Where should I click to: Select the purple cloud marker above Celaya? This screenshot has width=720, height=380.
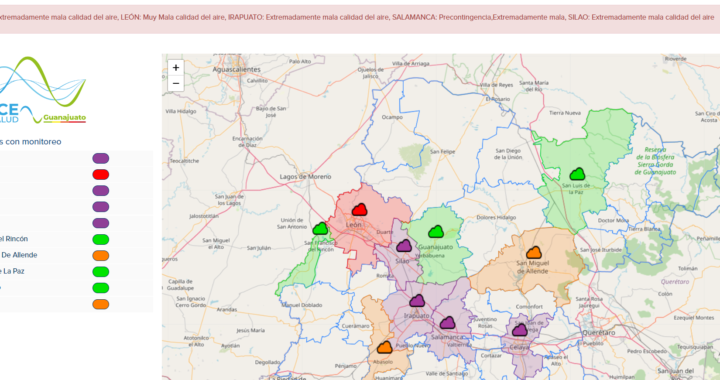[519, 330]
